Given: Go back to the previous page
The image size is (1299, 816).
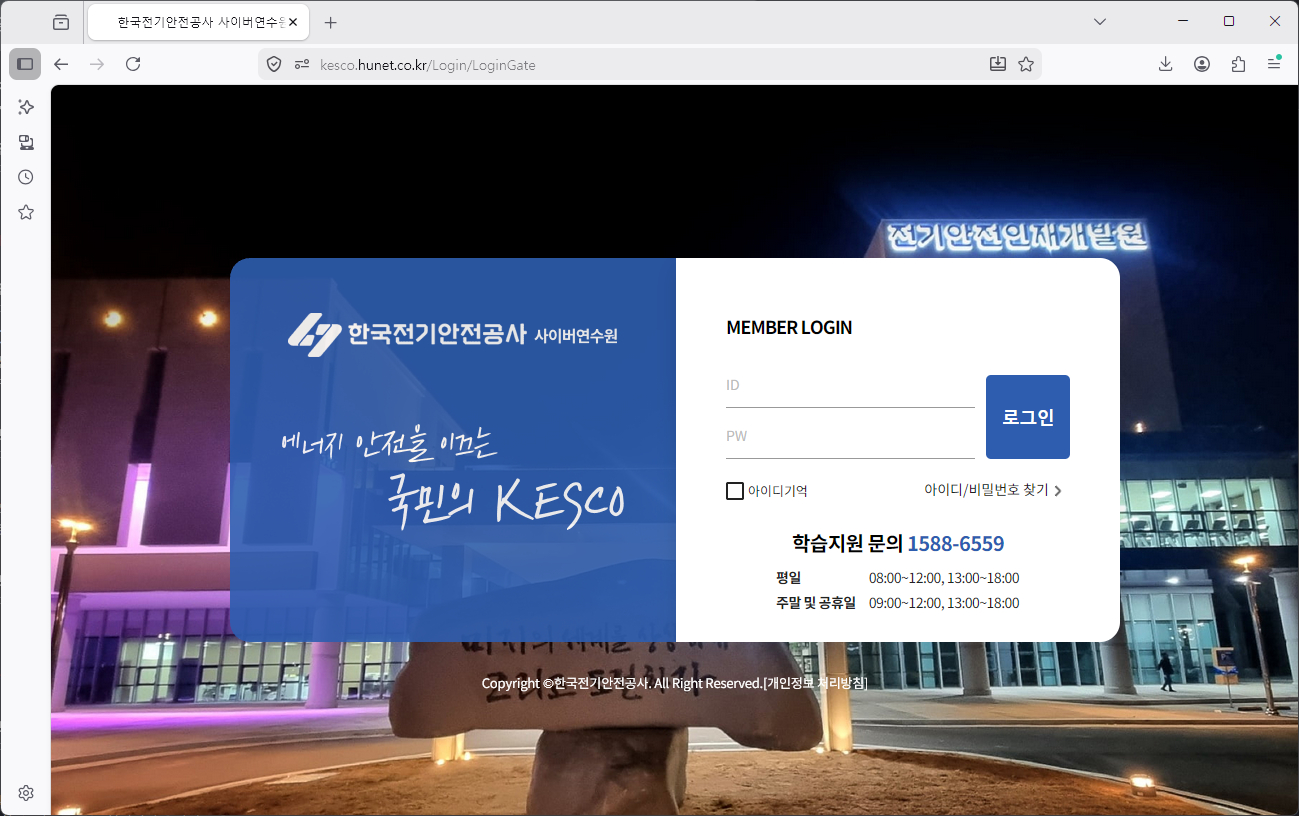Looking at the screenshot, I should 61,64.
